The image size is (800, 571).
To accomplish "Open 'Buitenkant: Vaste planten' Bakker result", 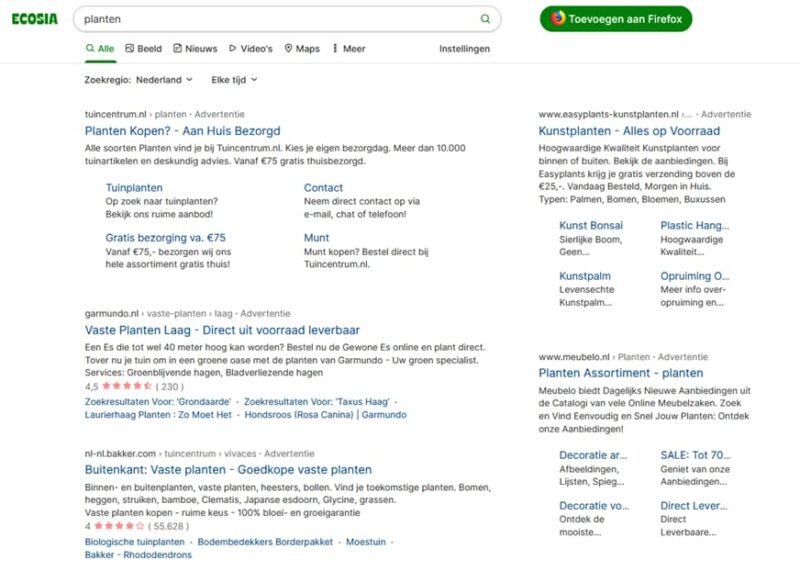I will [x=228, y=469].
